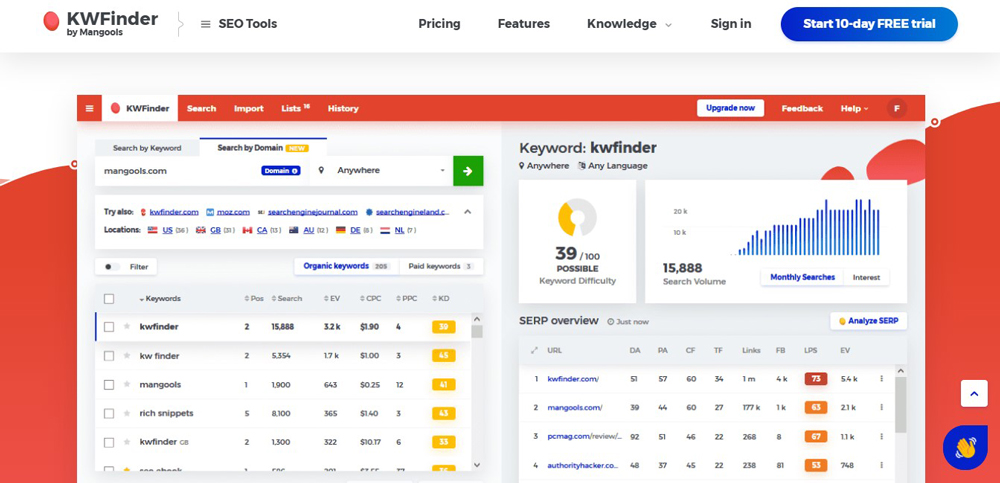Expand the SERP overview table icon
Screen dimensions: 1000x483
click(x=534, y=350)
